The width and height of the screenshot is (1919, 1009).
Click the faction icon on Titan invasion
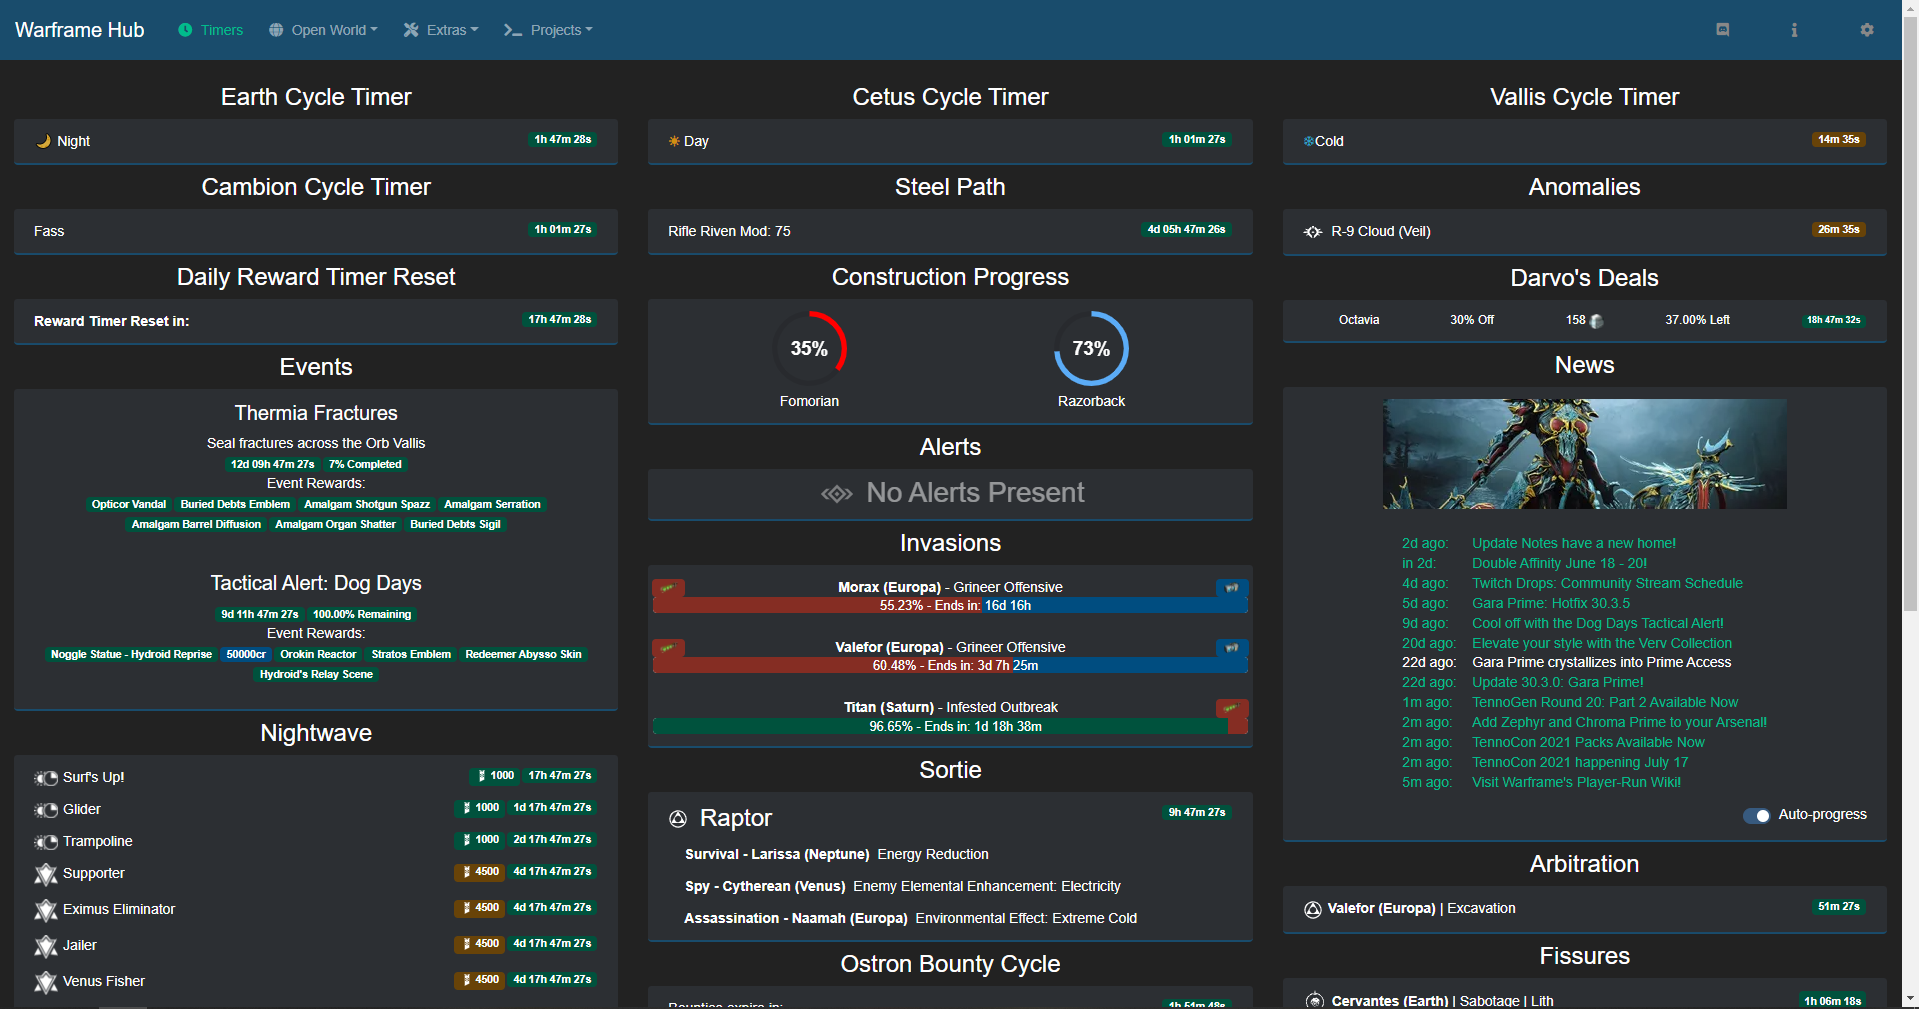coord(1232,708)
